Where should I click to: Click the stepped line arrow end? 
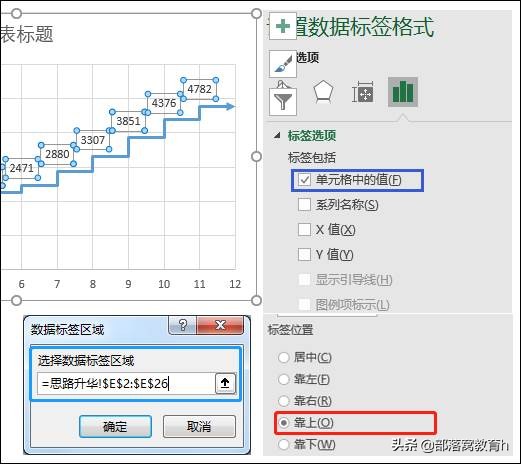coord(230,107)
